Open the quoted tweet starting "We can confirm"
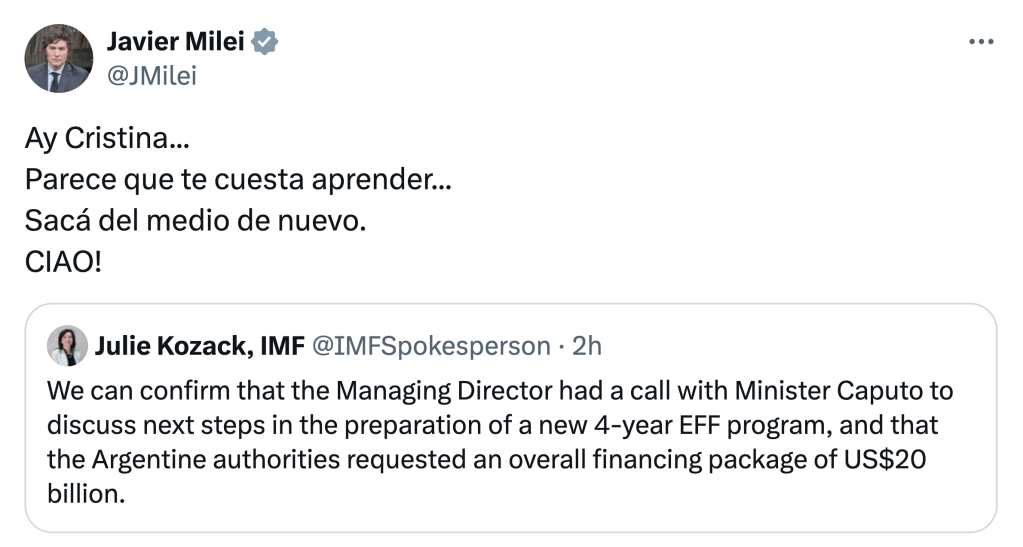The width and height of the screenshot is (1023, 547). [x=510, y=440]
